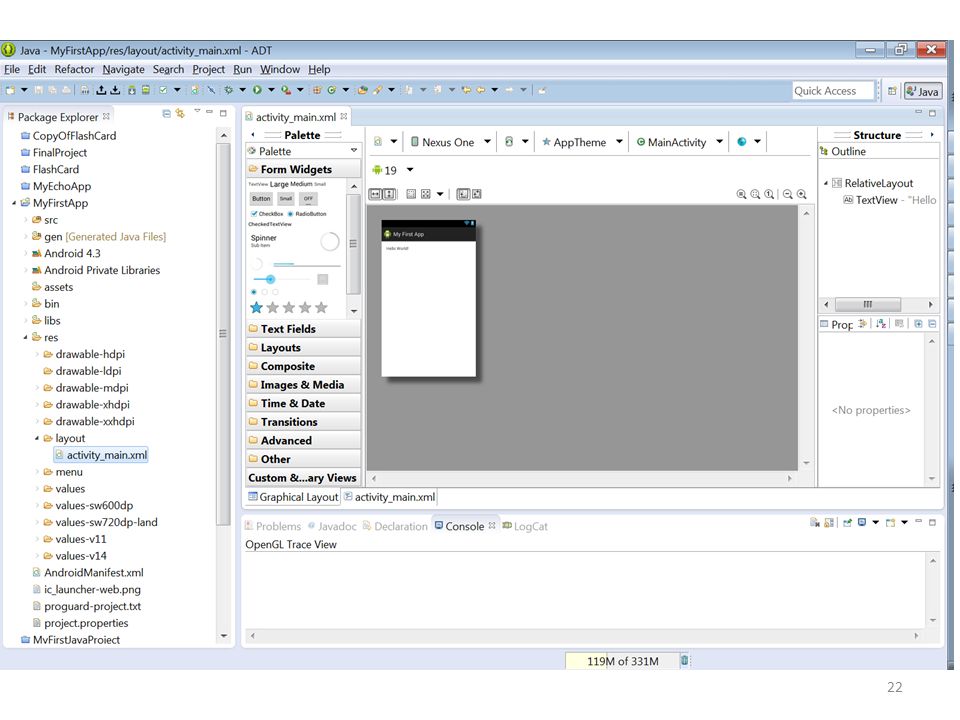Open the Advanced palette category
Viewport: 960px width, 720px height.
(x=304, y=440)
